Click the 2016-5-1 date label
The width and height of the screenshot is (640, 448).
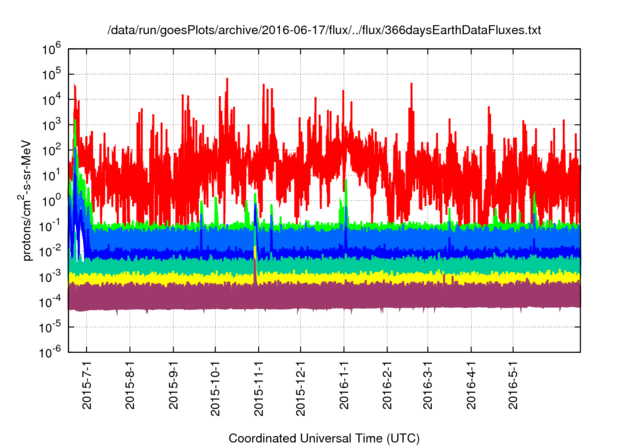coord(513,384)
